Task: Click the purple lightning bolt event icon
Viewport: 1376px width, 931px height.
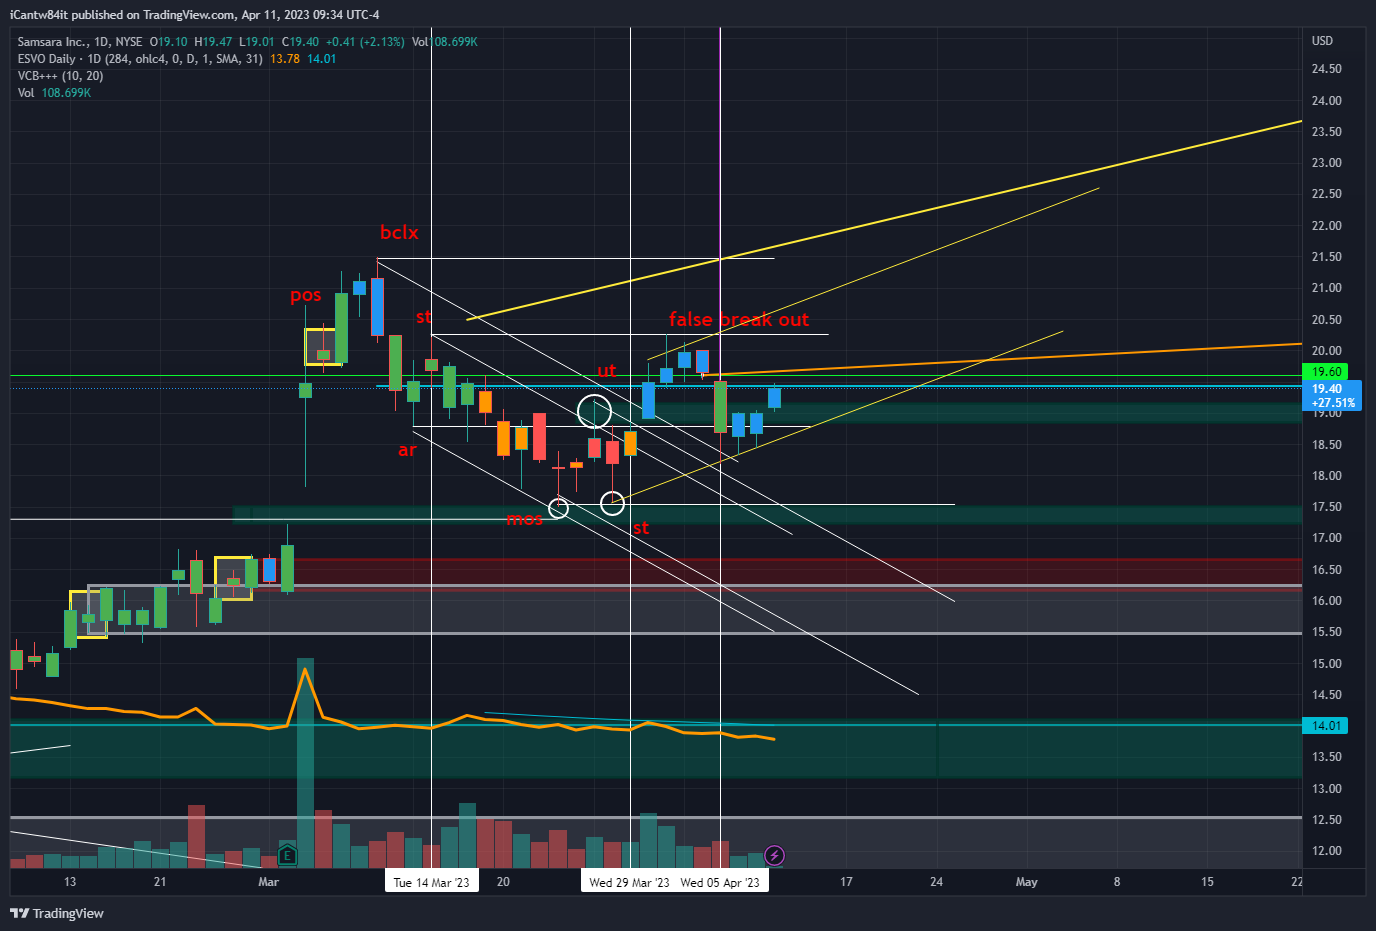Action: [774, 855]
